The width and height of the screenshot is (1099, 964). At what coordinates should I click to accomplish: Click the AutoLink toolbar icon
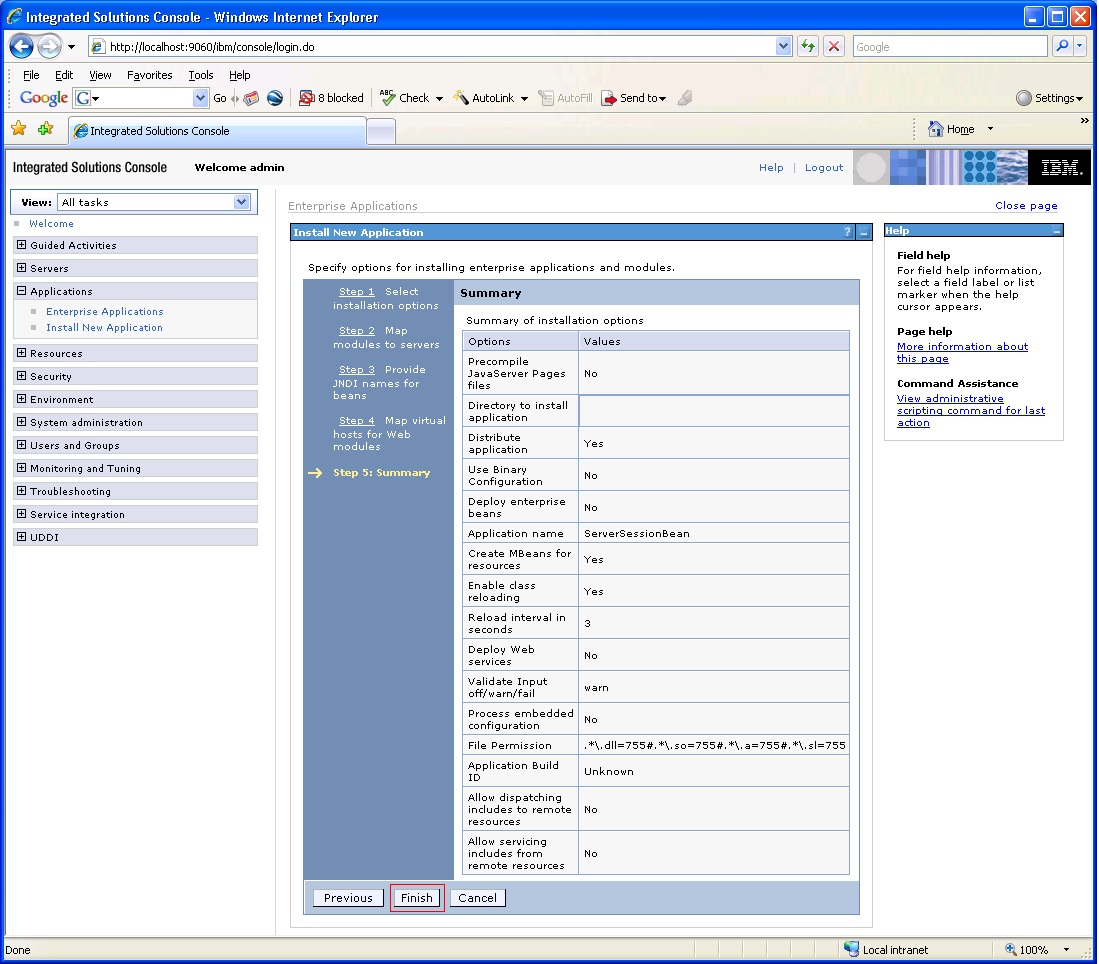point(460,98)
